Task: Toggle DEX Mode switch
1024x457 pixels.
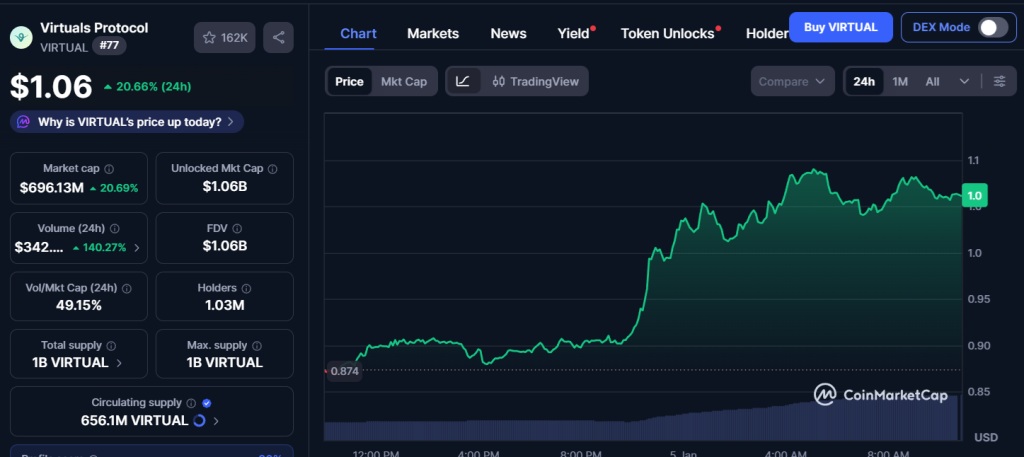Action: click(992, 27)
